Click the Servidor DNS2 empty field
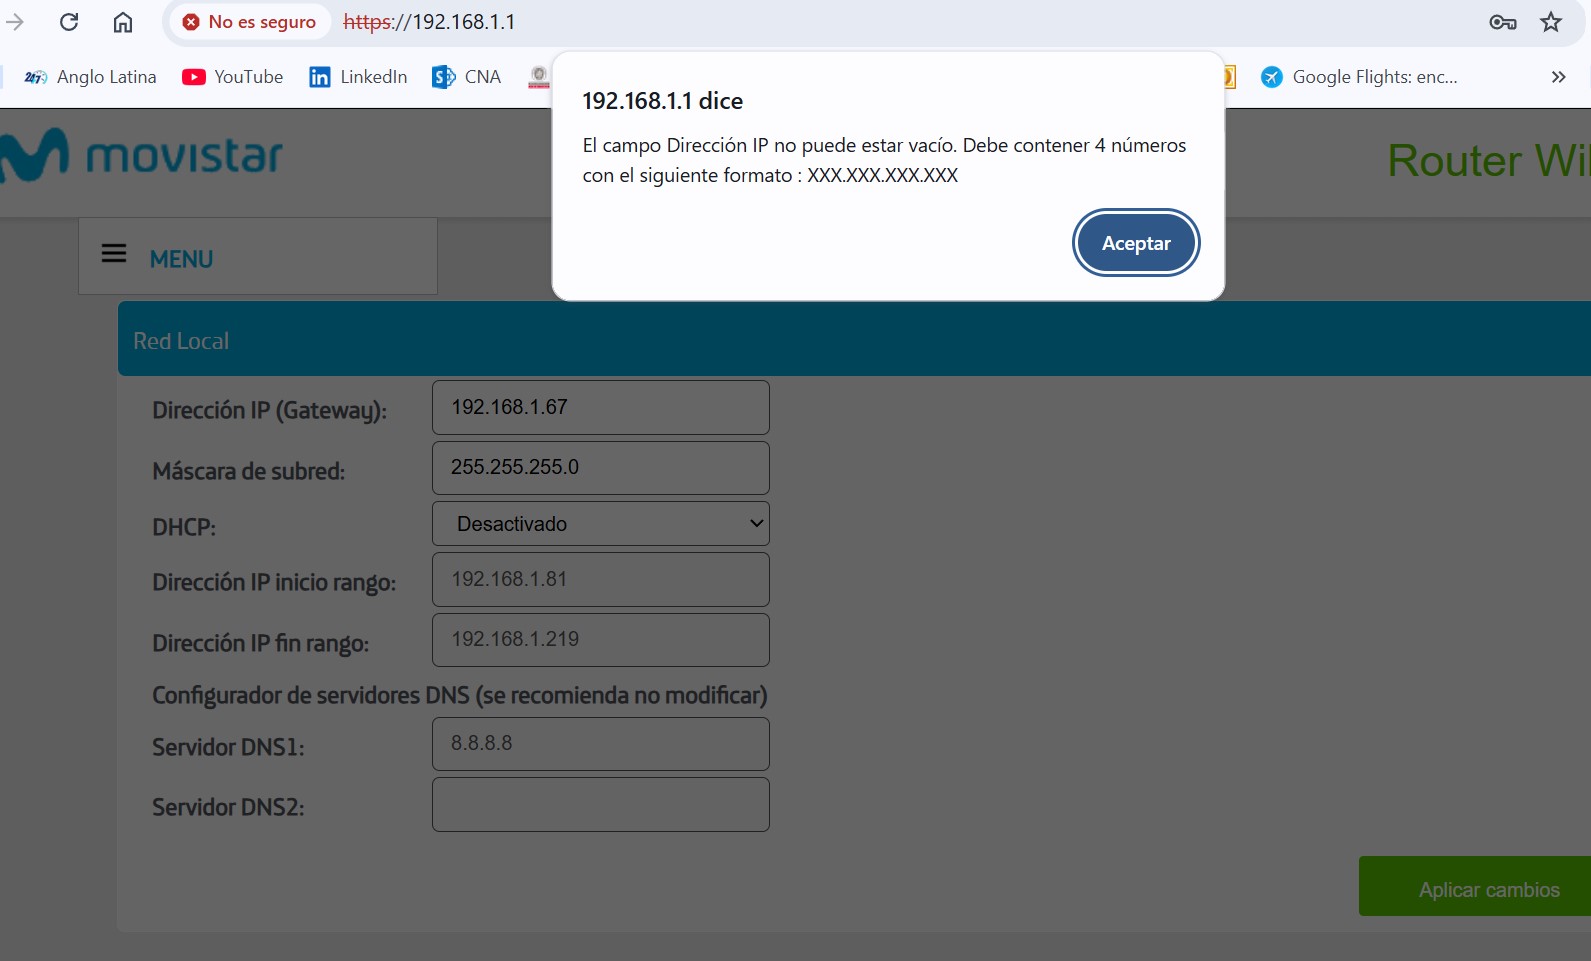The width and height of the screenshot is (1591, 961). [600, 804]
